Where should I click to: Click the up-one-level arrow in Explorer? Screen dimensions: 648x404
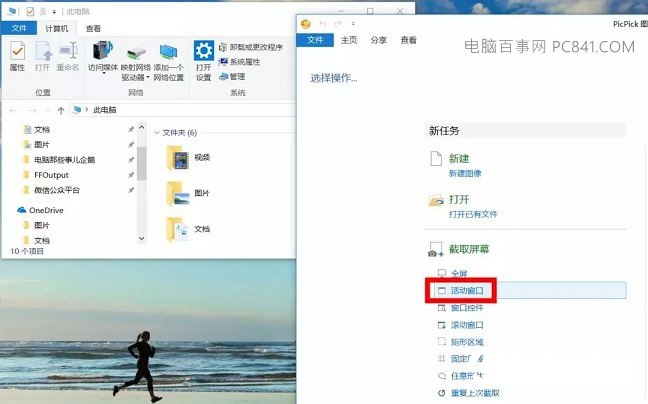tap(61, 110)
